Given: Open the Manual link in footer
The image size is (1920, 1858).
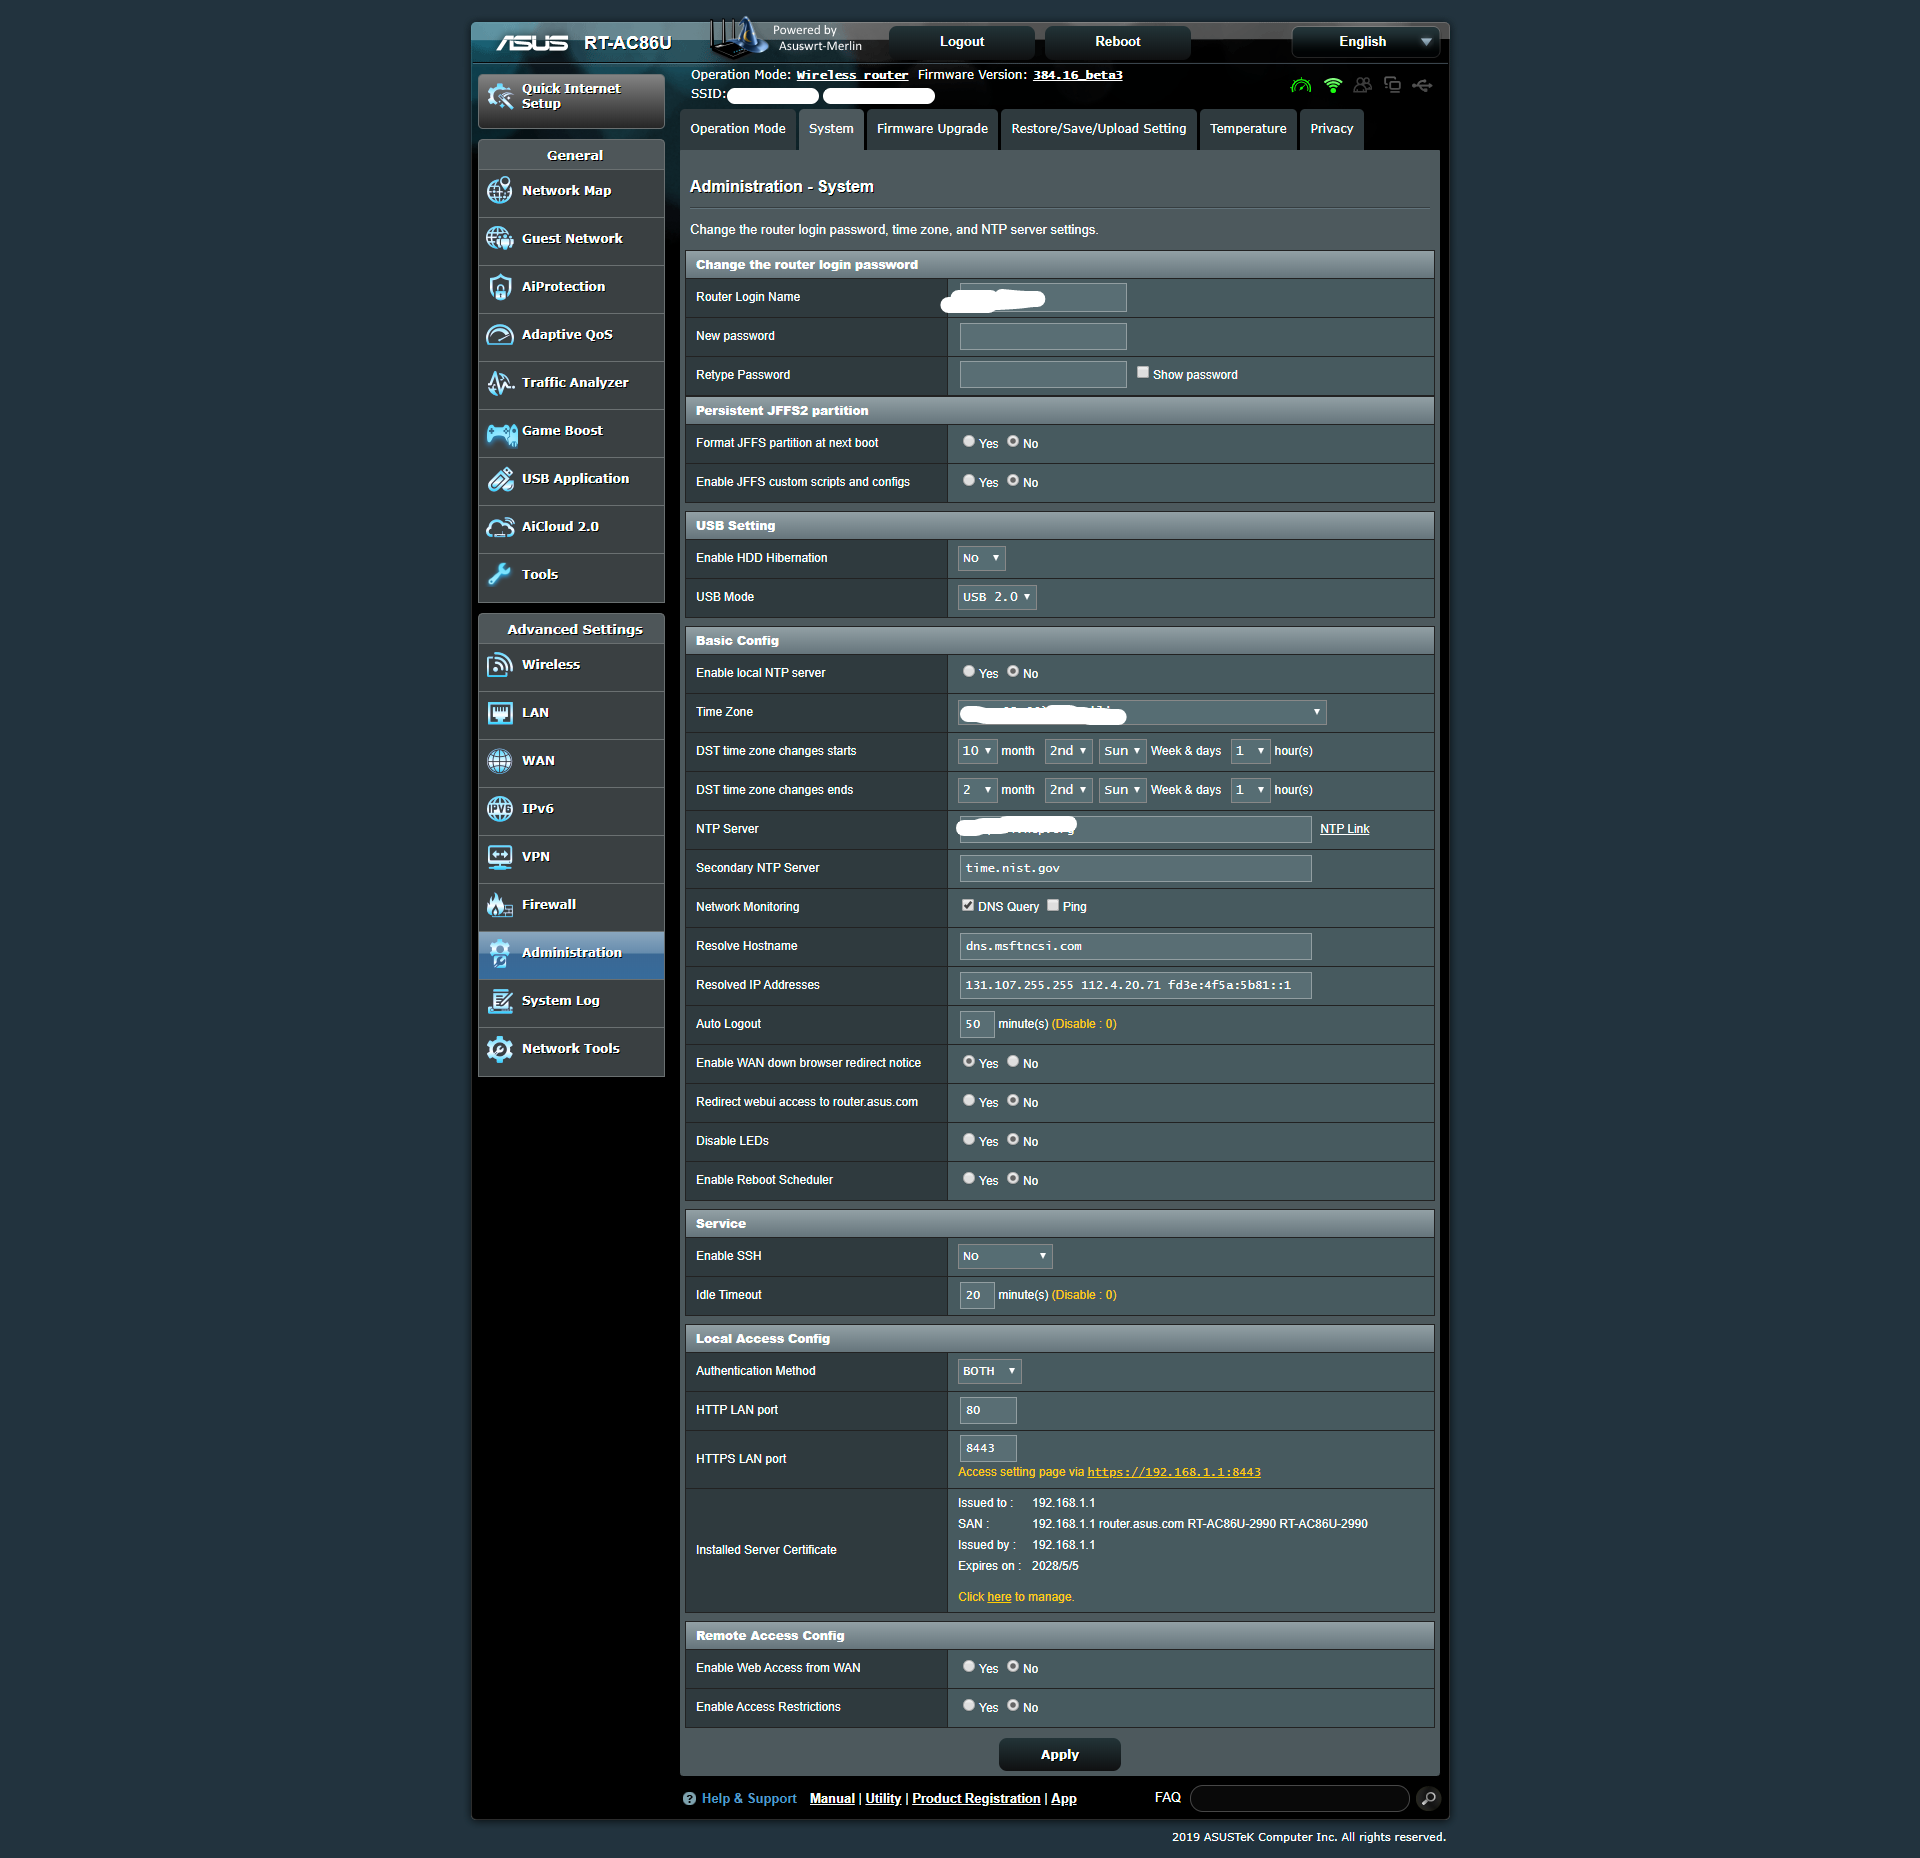Looking at the screenshot, I should click(x=832, y=1799).
